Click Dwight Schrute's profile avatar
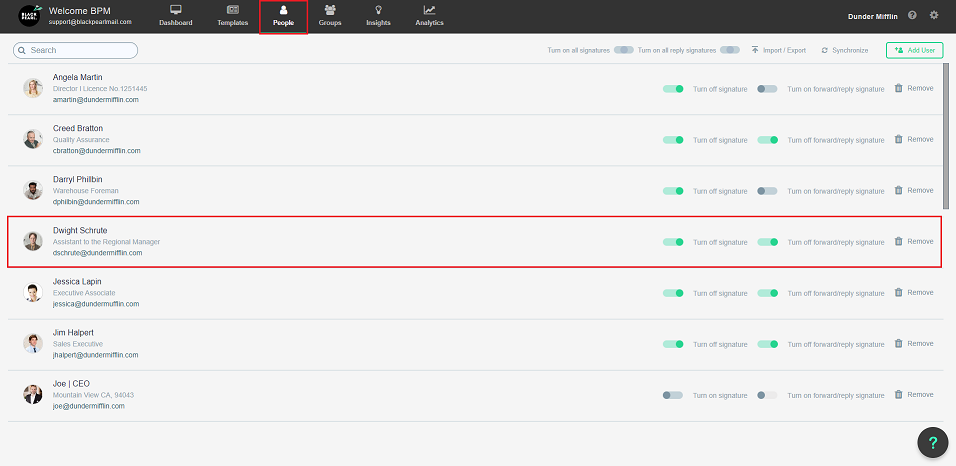This screenshot has height=466, width=956. (x=33, y=241)
